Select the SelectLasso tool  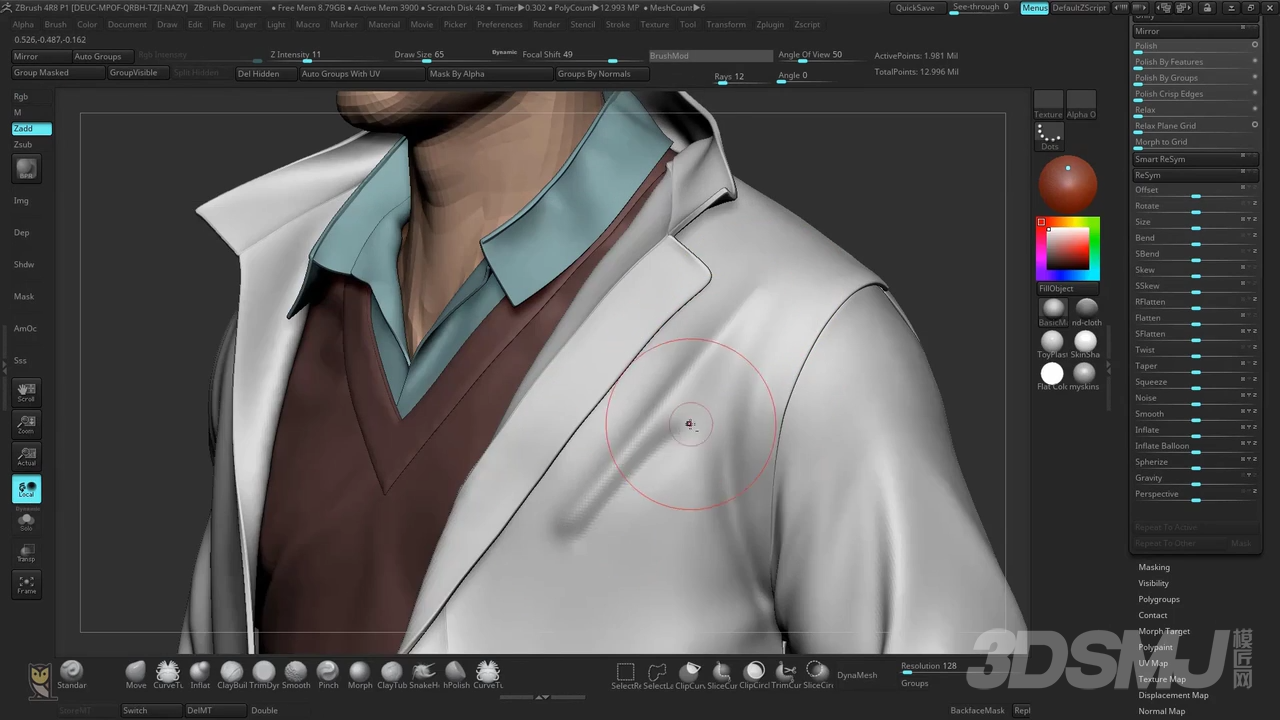658,675
